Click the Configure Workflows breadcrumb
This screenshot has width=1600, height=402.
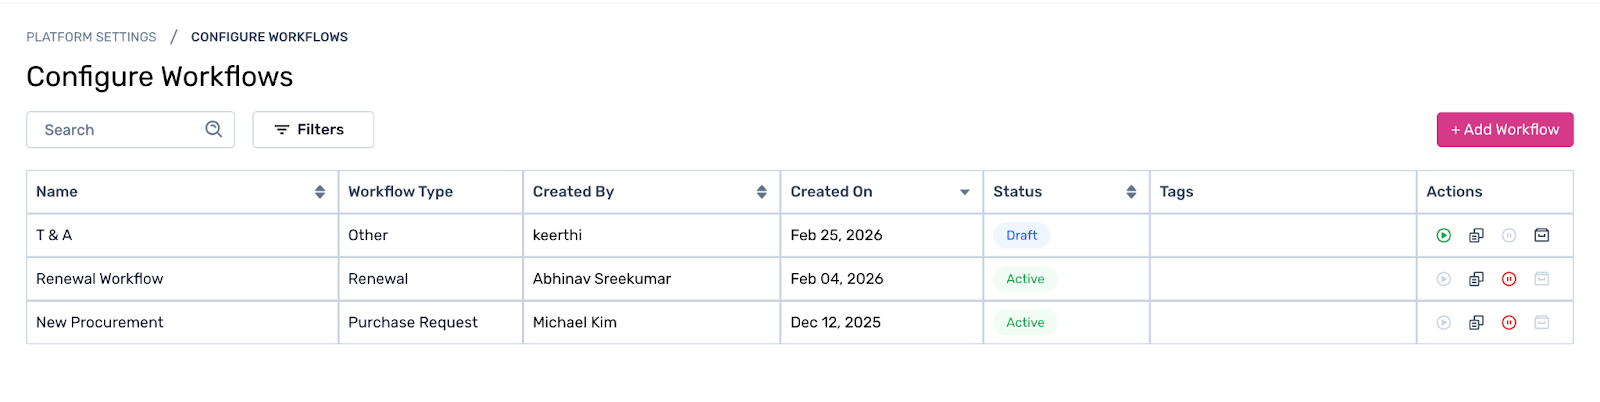269,37
